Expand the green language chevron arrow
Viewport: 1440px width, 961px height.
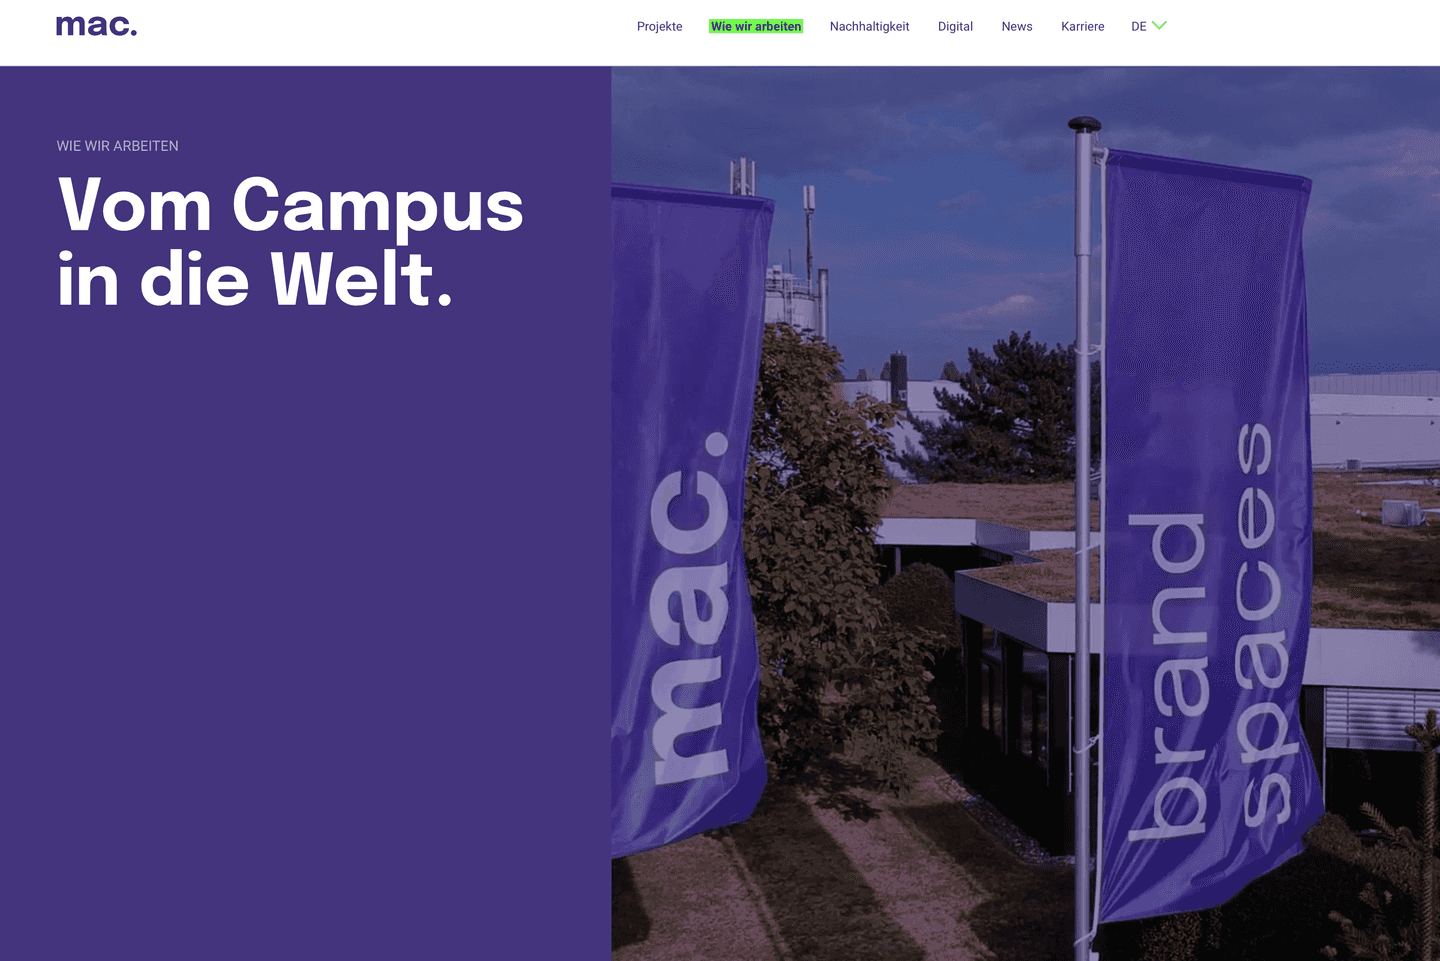pyautogui.click(x=1159, y=26)
